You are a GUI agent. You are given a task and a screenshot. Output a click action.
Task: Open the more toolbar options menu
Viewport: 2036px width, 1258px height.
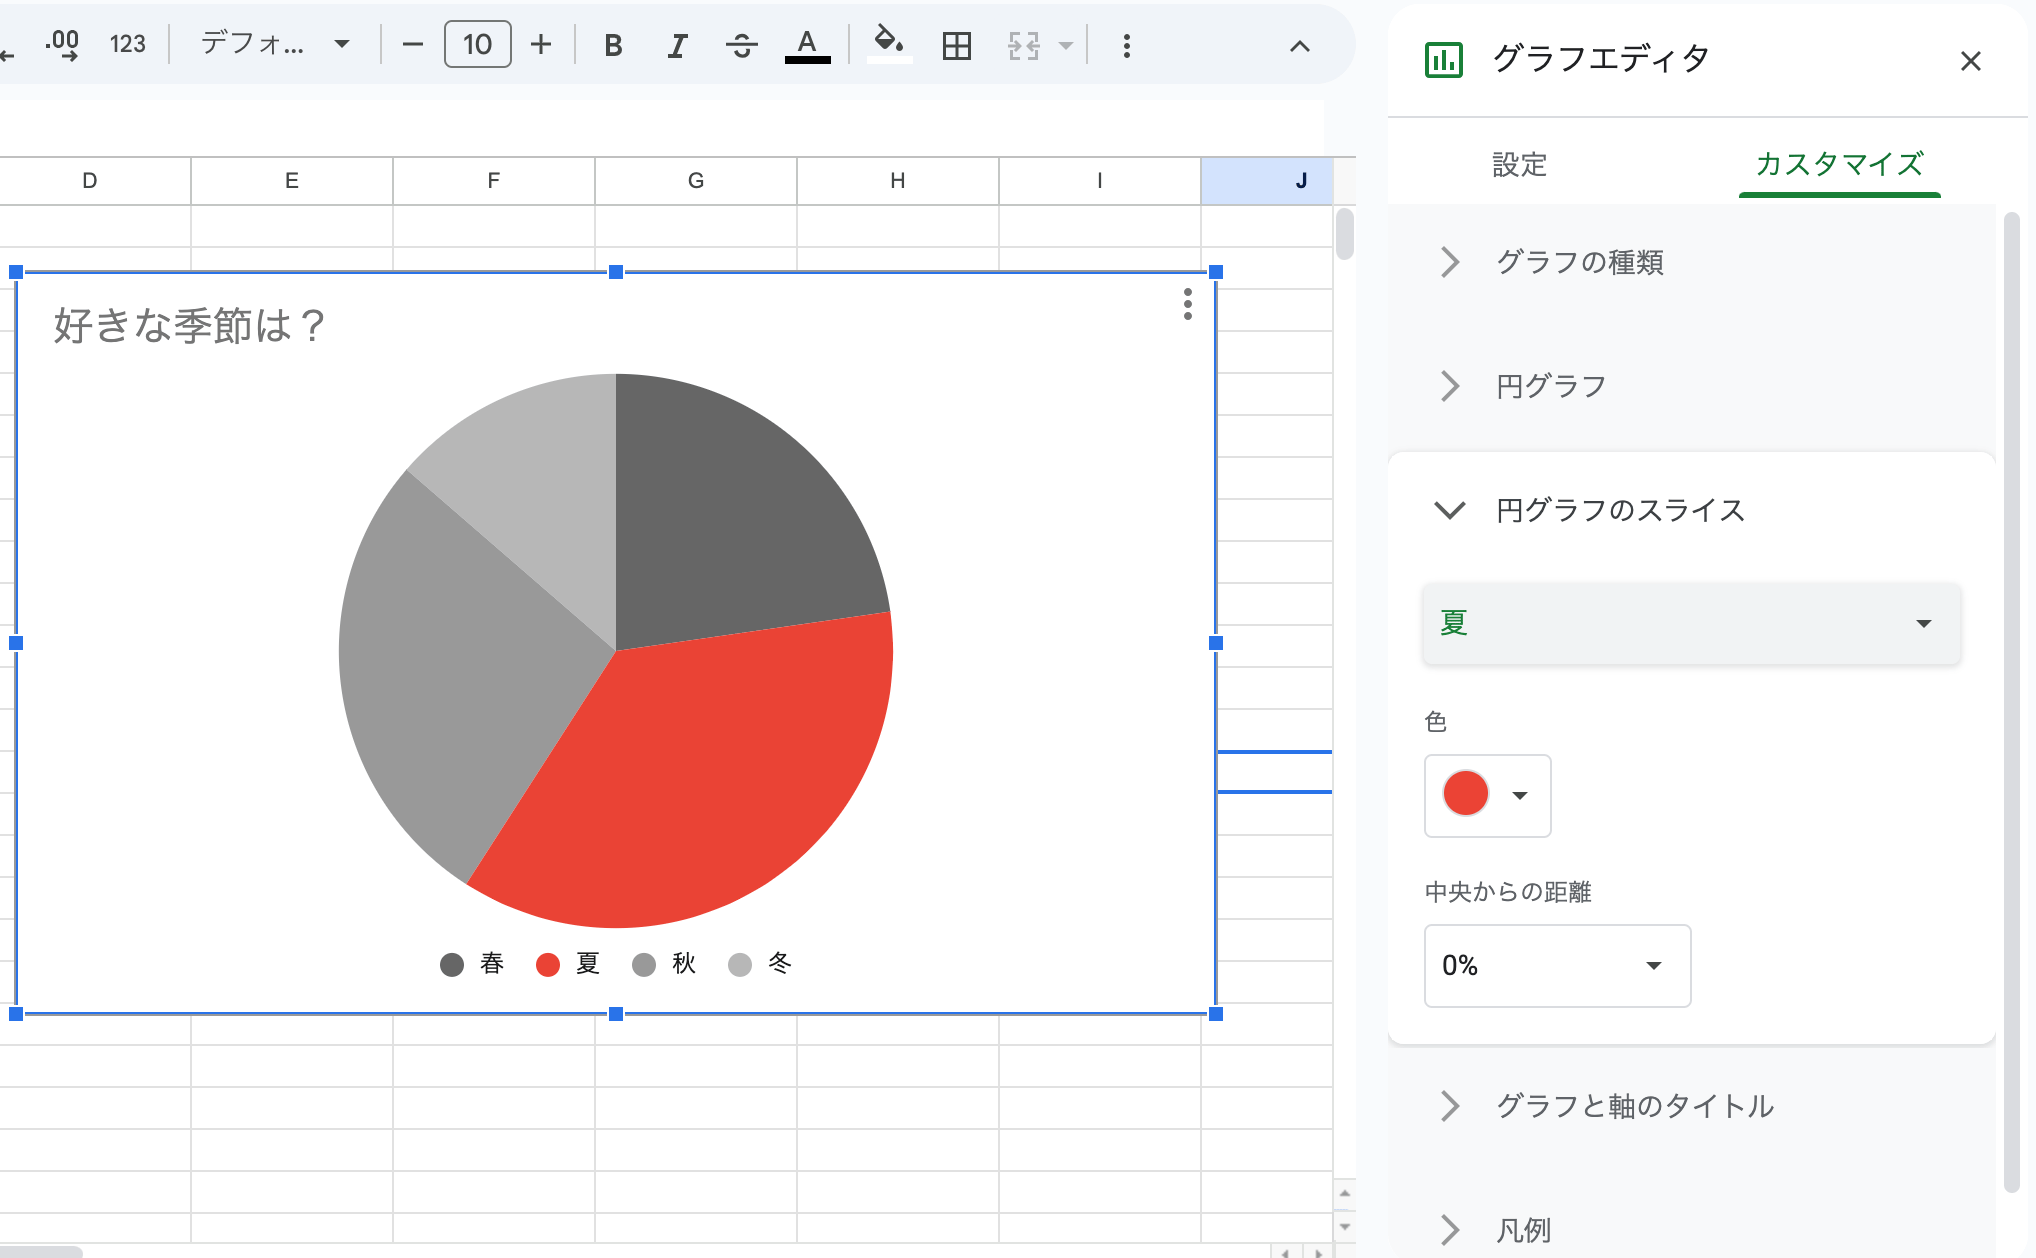point(1127,45)
